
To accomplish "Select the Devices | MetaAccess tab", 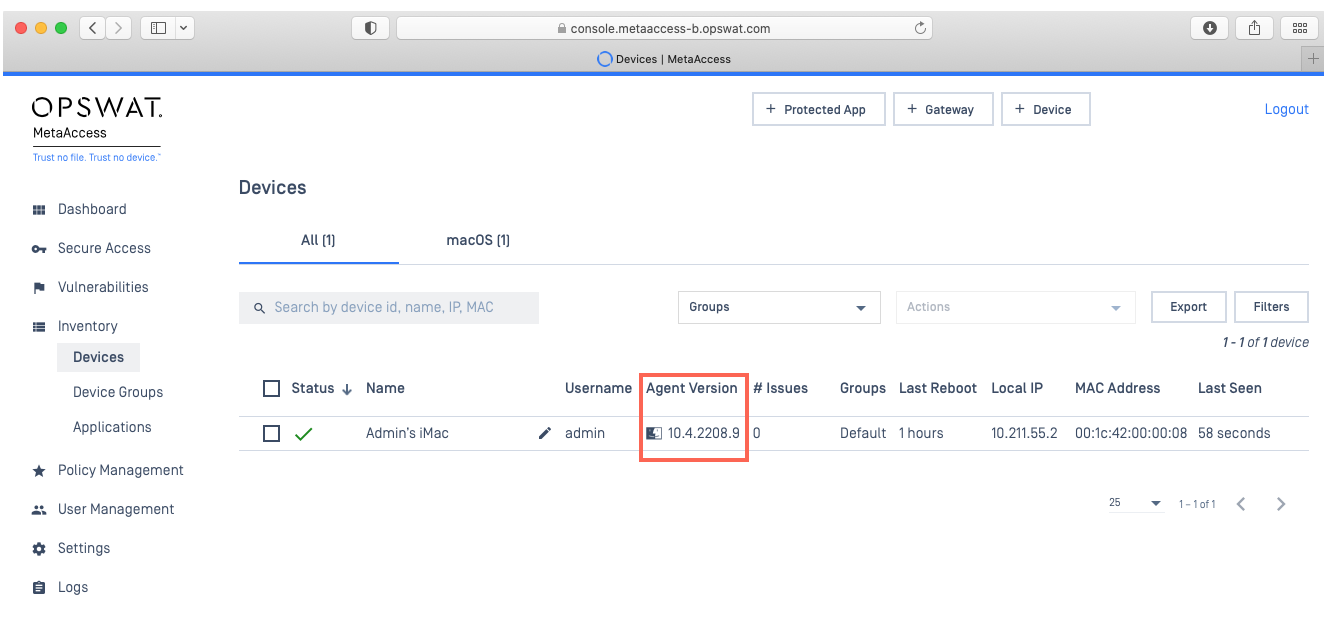I will point(664,59).
